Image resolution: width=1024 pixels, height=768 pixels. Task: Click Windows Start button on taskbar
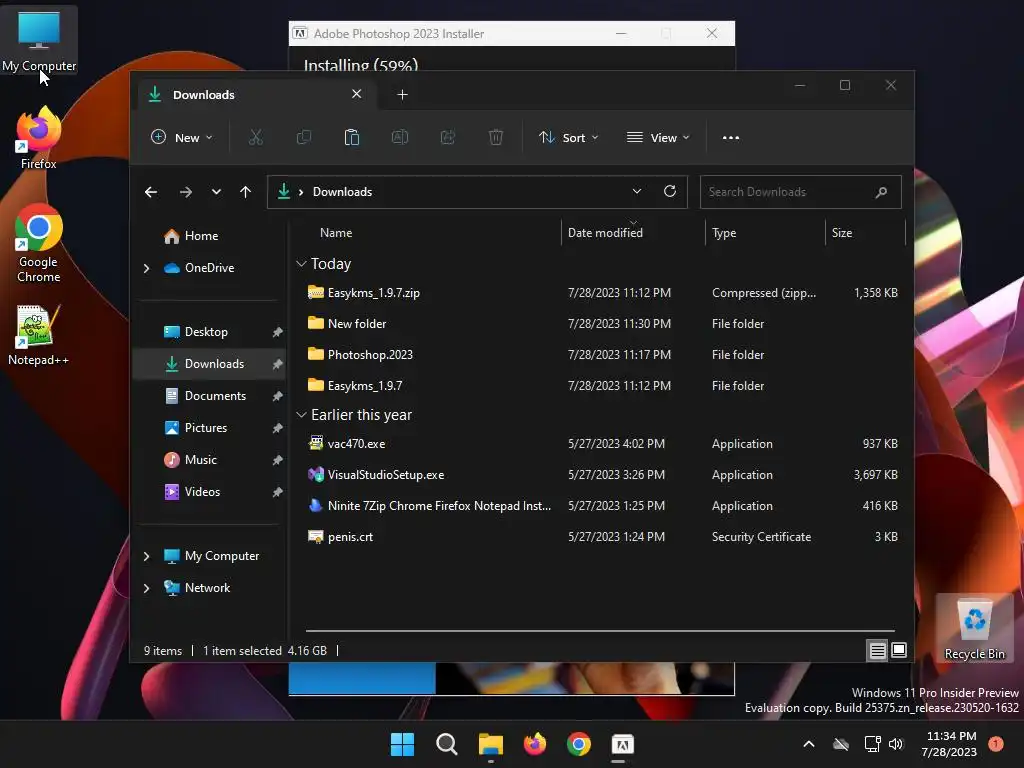402,744
